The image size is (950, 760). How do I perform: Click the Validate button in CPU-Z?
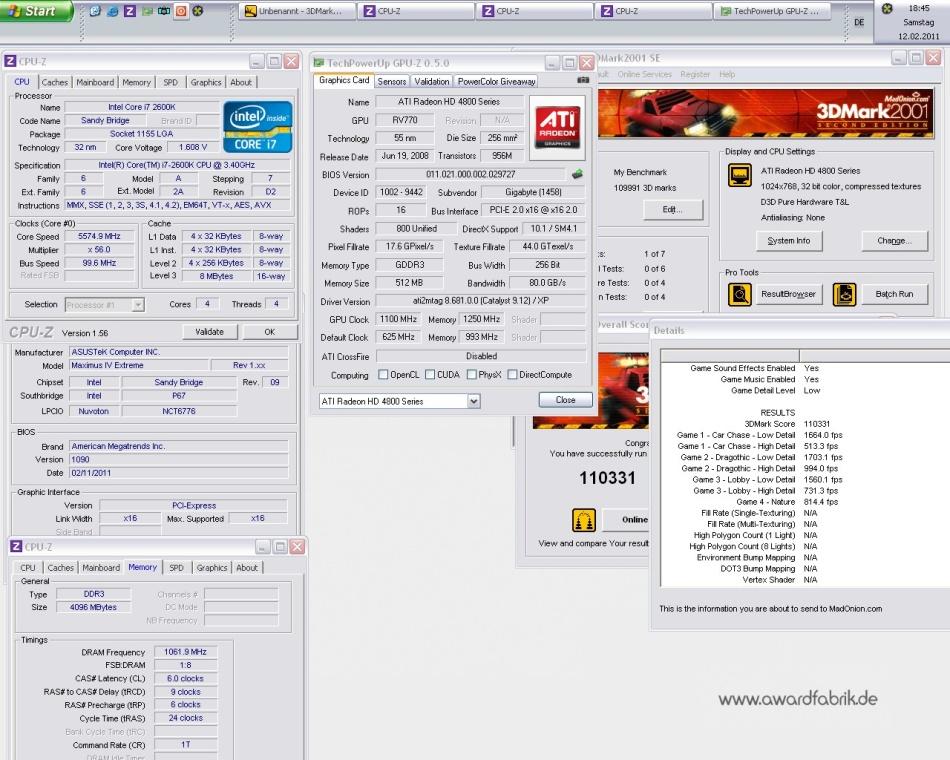(210, 332)
